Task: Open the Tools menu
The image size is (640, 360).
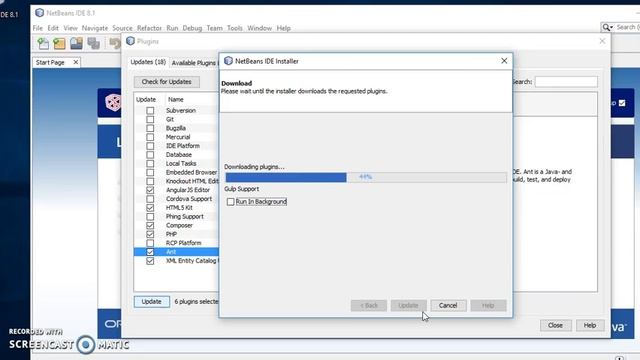Action: (x=235, y=28)
